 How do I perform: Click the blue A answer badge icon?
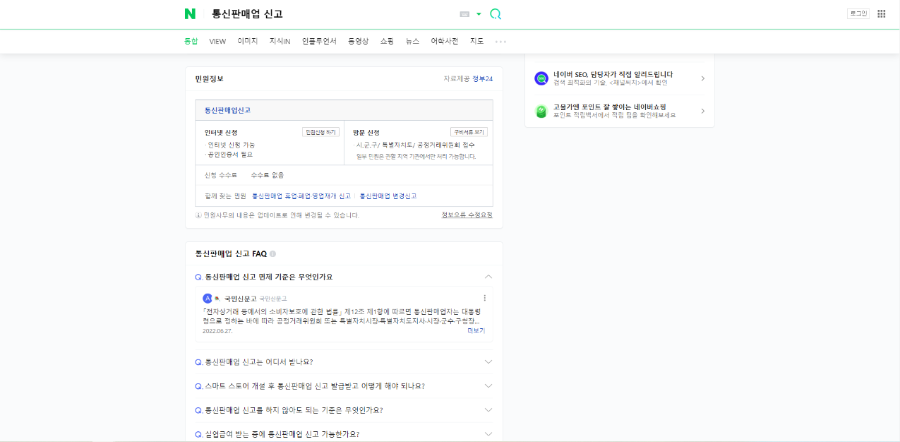point(207,298)
